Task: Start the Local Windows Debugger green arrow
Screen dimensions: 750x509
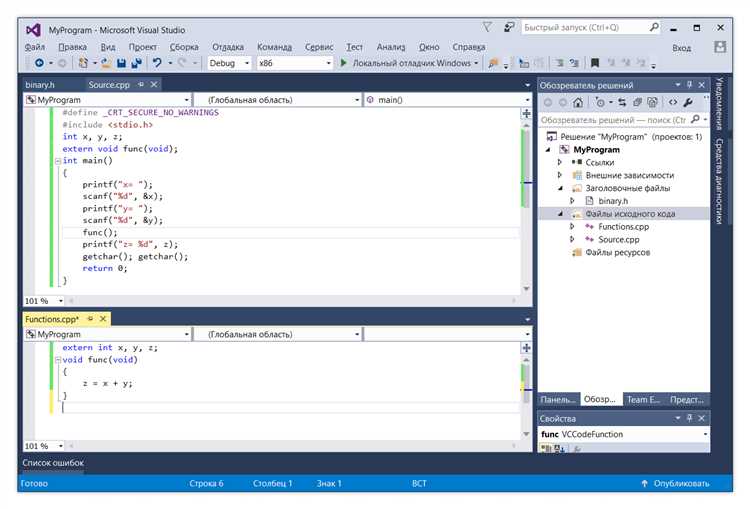Action: pos(343,63)
